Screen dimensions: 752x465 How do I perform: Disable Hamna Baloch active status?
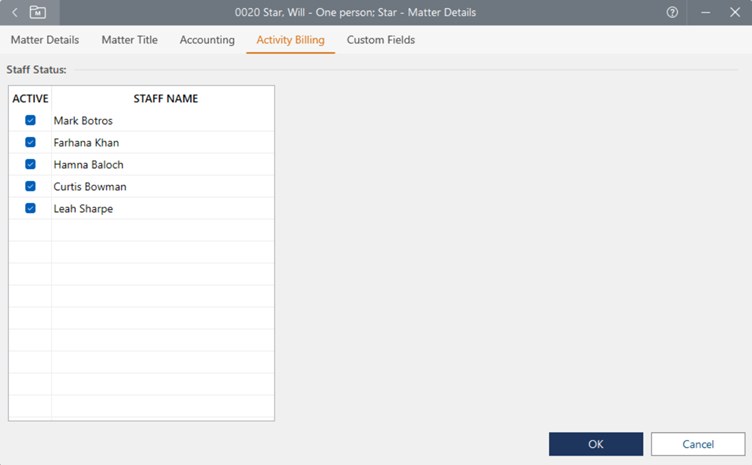coord(30,165)
